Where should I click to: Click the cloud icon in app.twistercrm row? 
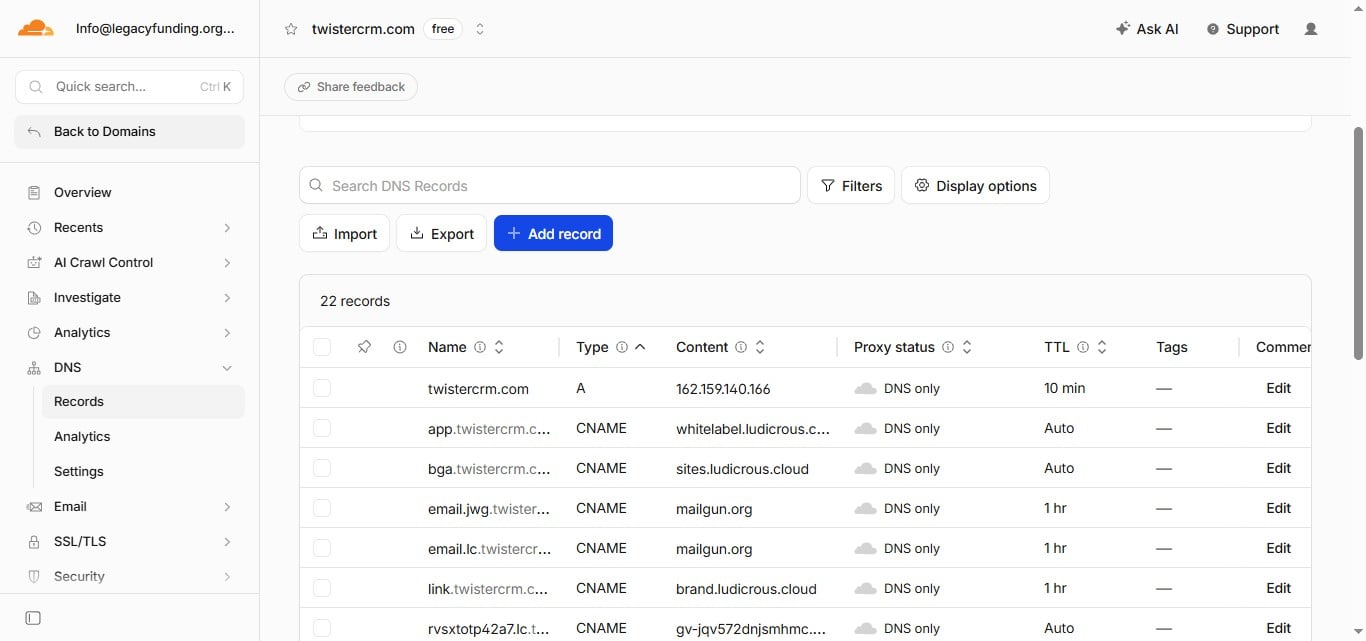pos(865,428)
